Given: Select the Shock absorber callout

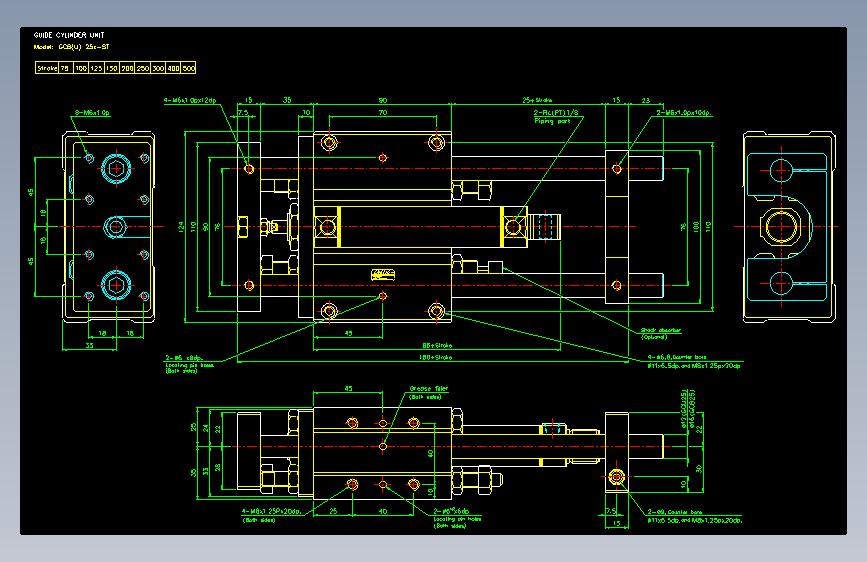Looking at the screenshot, I should (661, 330).
